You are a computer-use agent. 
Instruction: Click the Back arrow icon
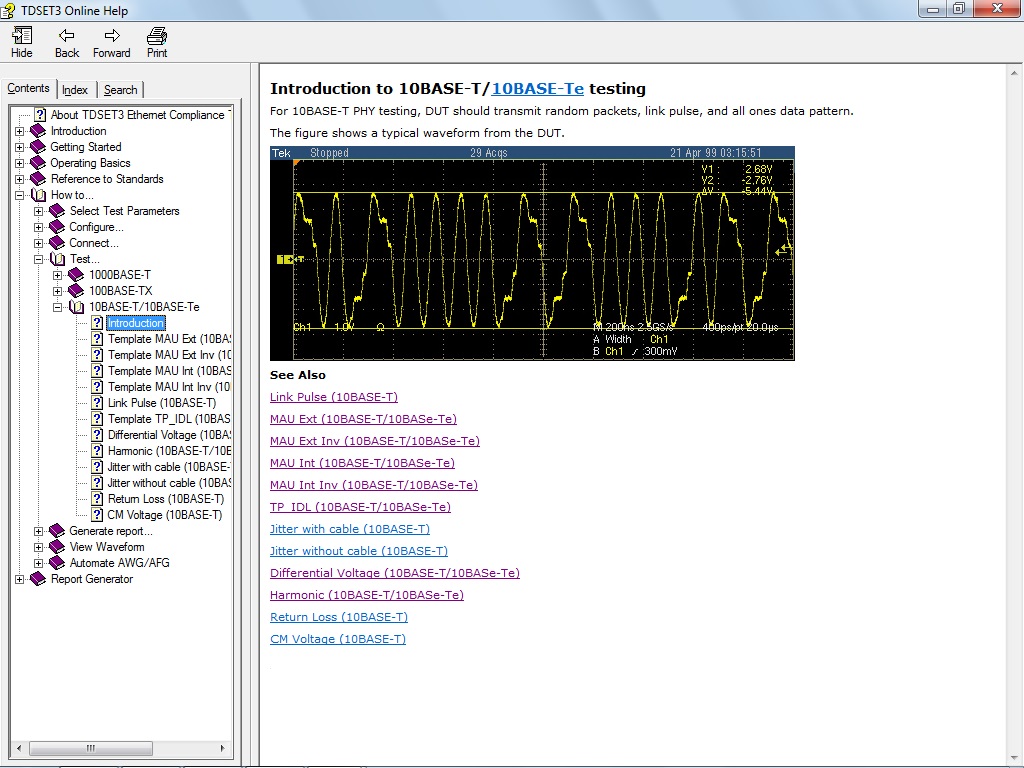[x=67, y=35]
